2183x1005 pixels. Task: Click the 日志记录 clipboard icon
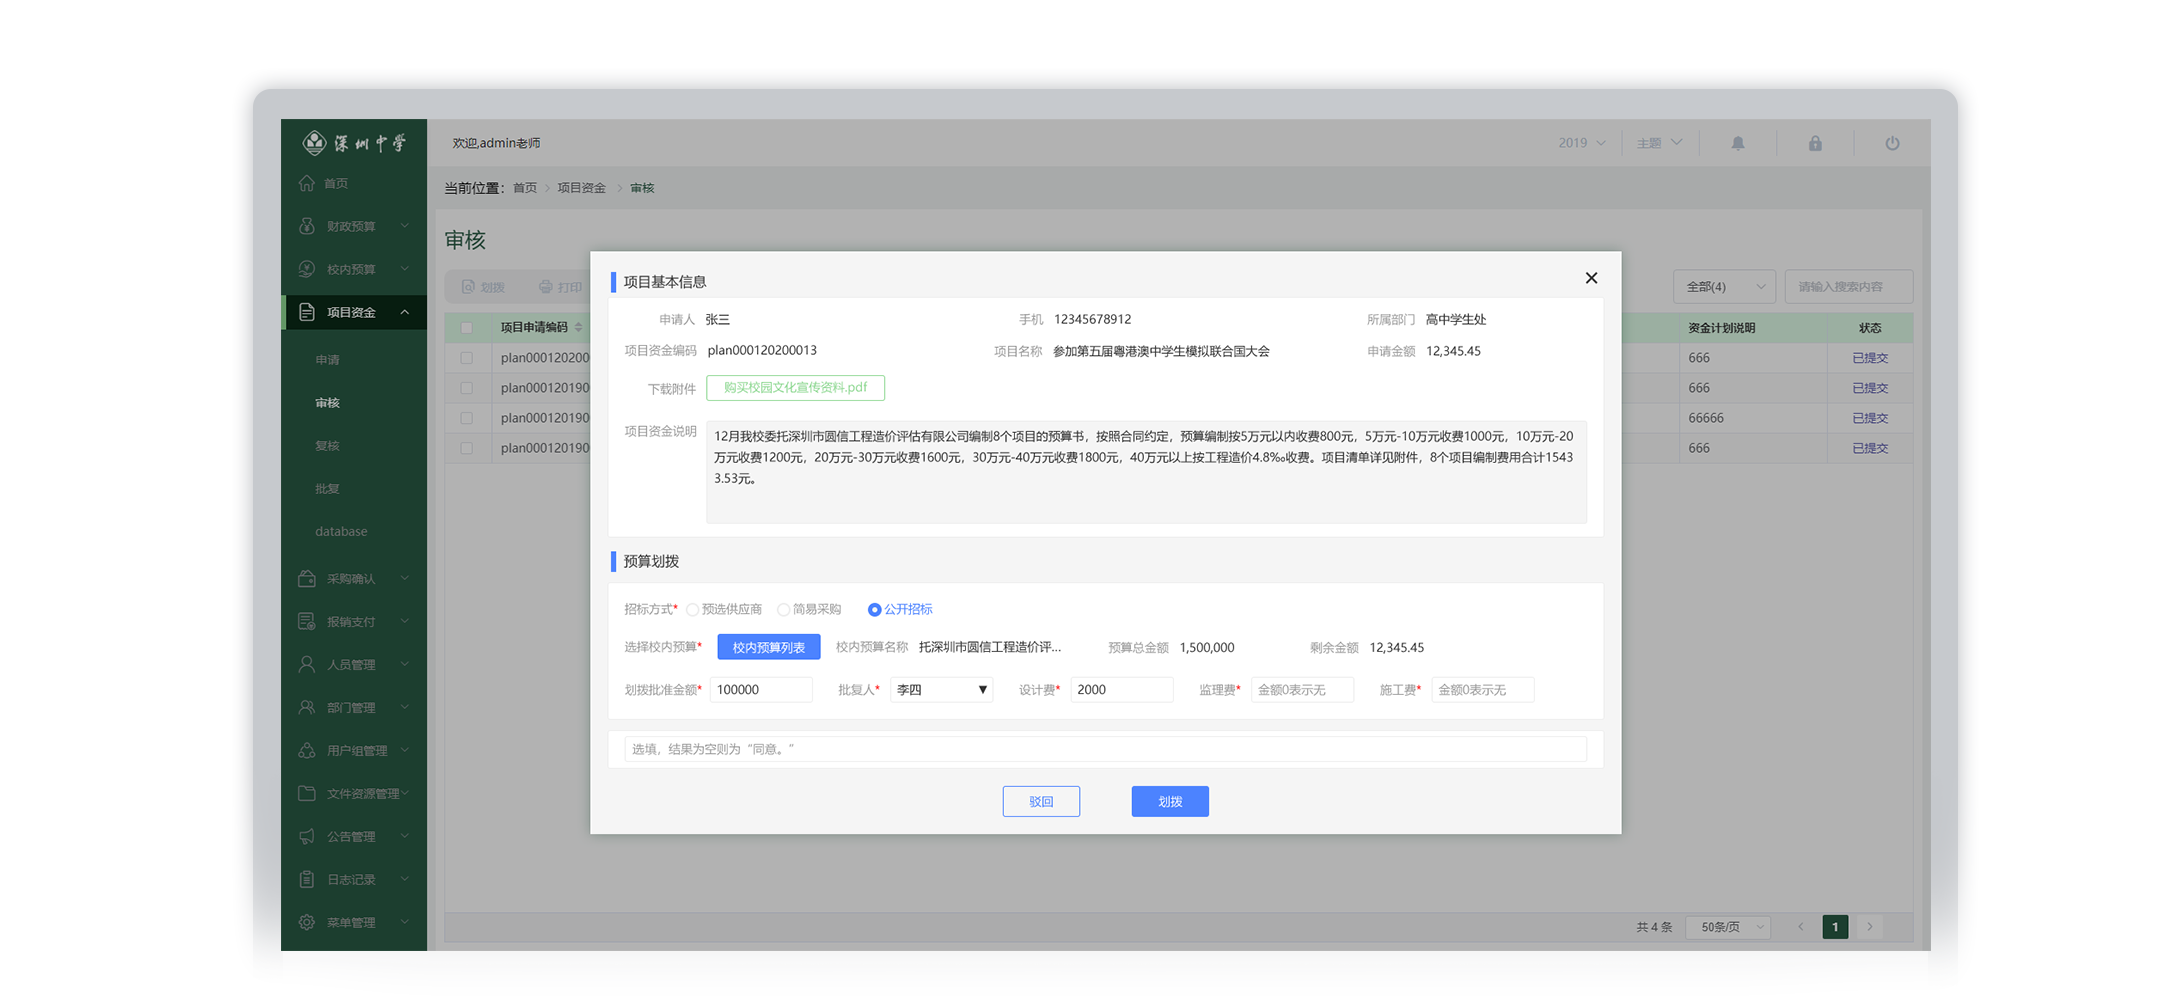[x=307, y=879]
